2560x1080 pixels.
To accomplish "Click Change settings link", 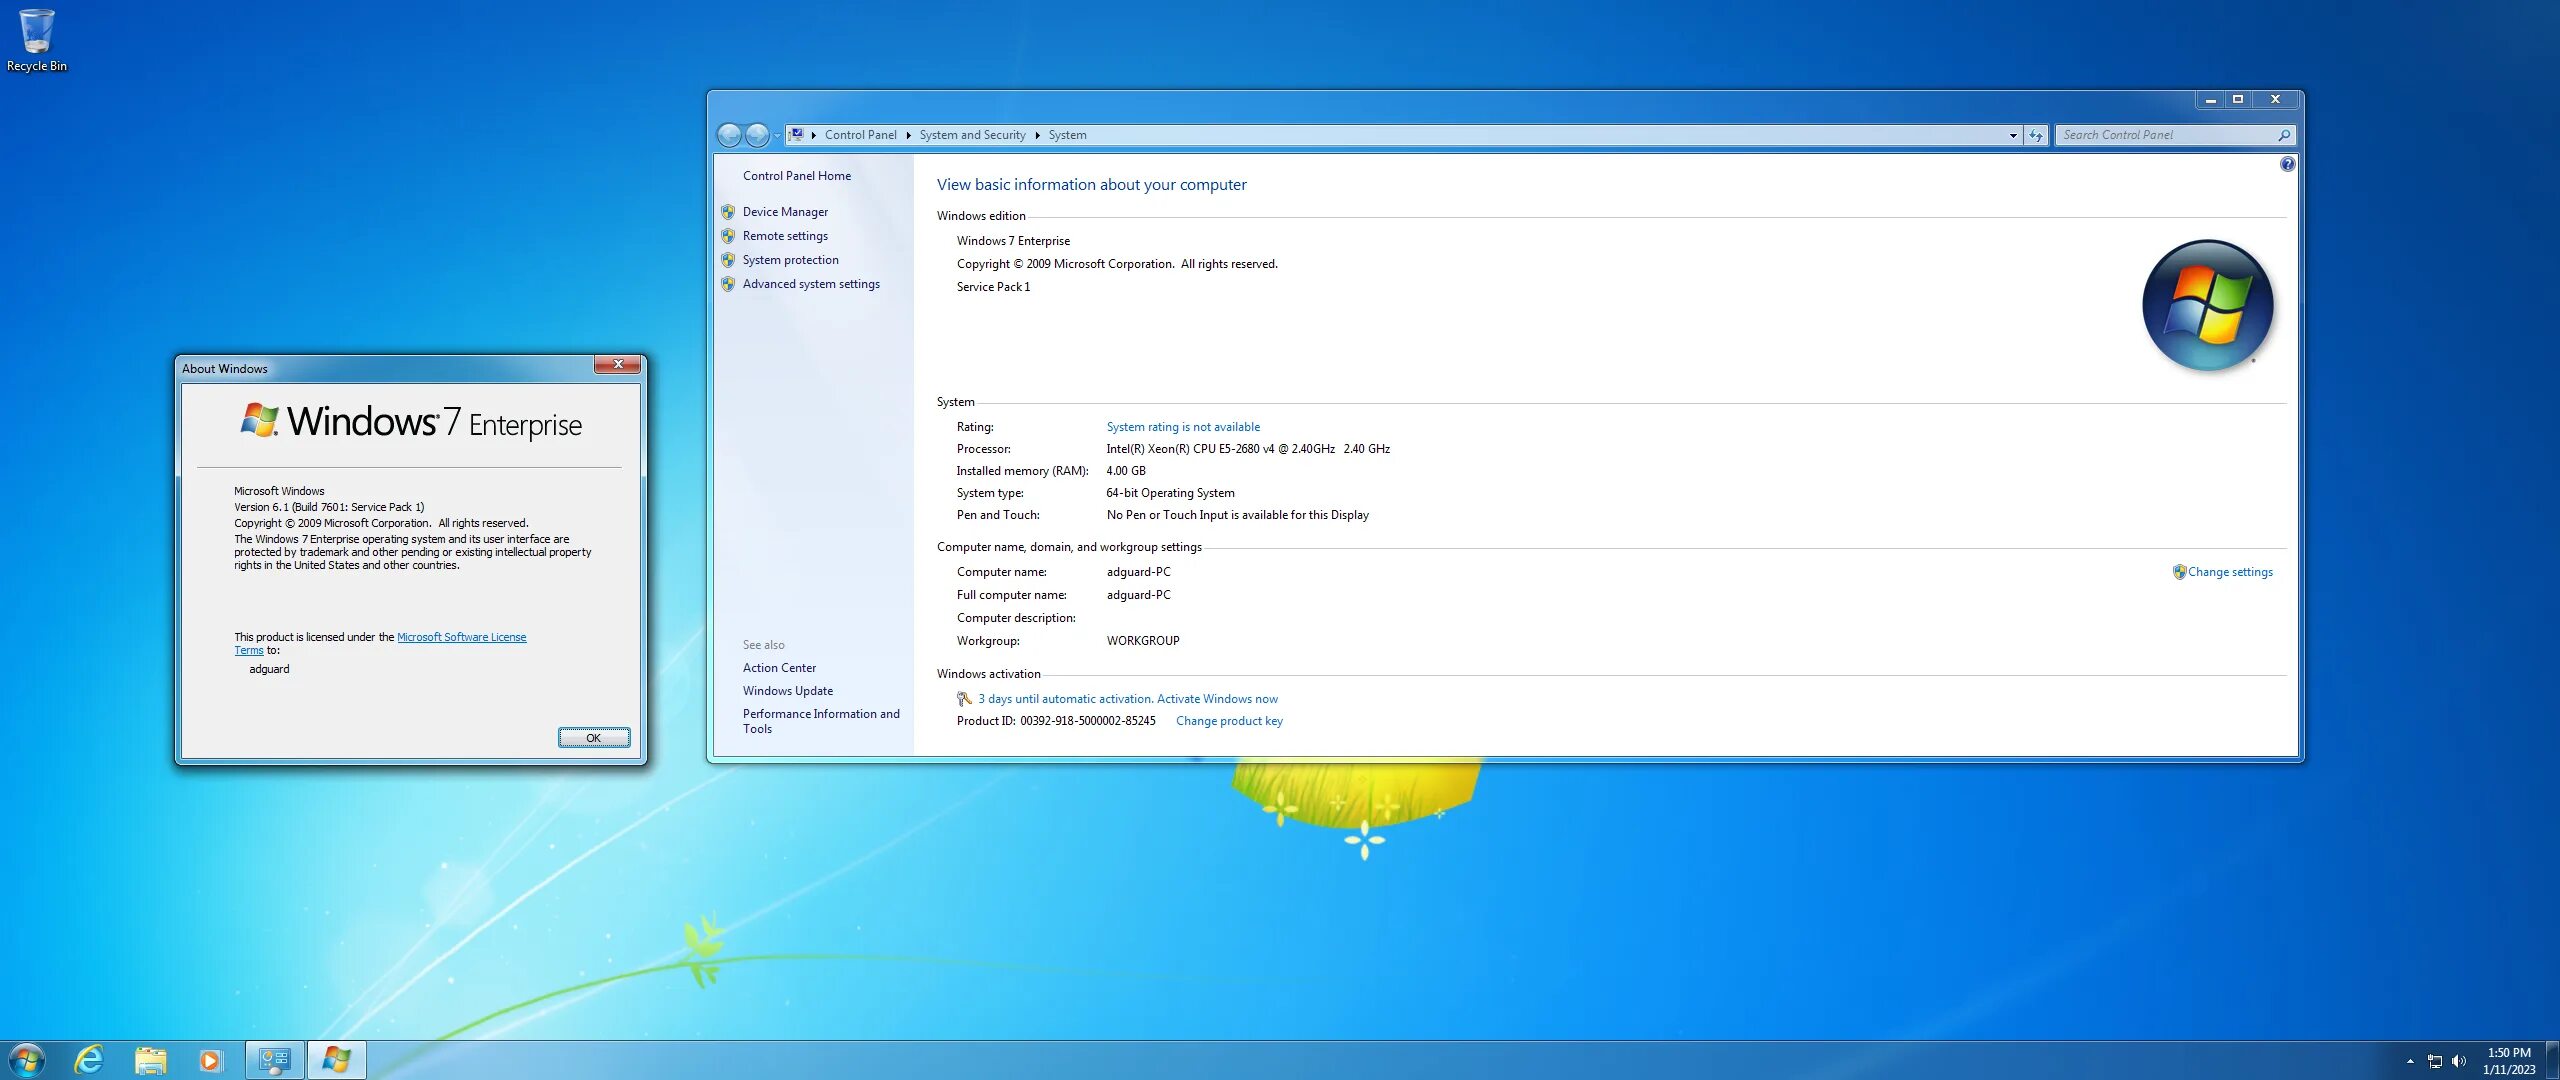I will (2230, 572).
